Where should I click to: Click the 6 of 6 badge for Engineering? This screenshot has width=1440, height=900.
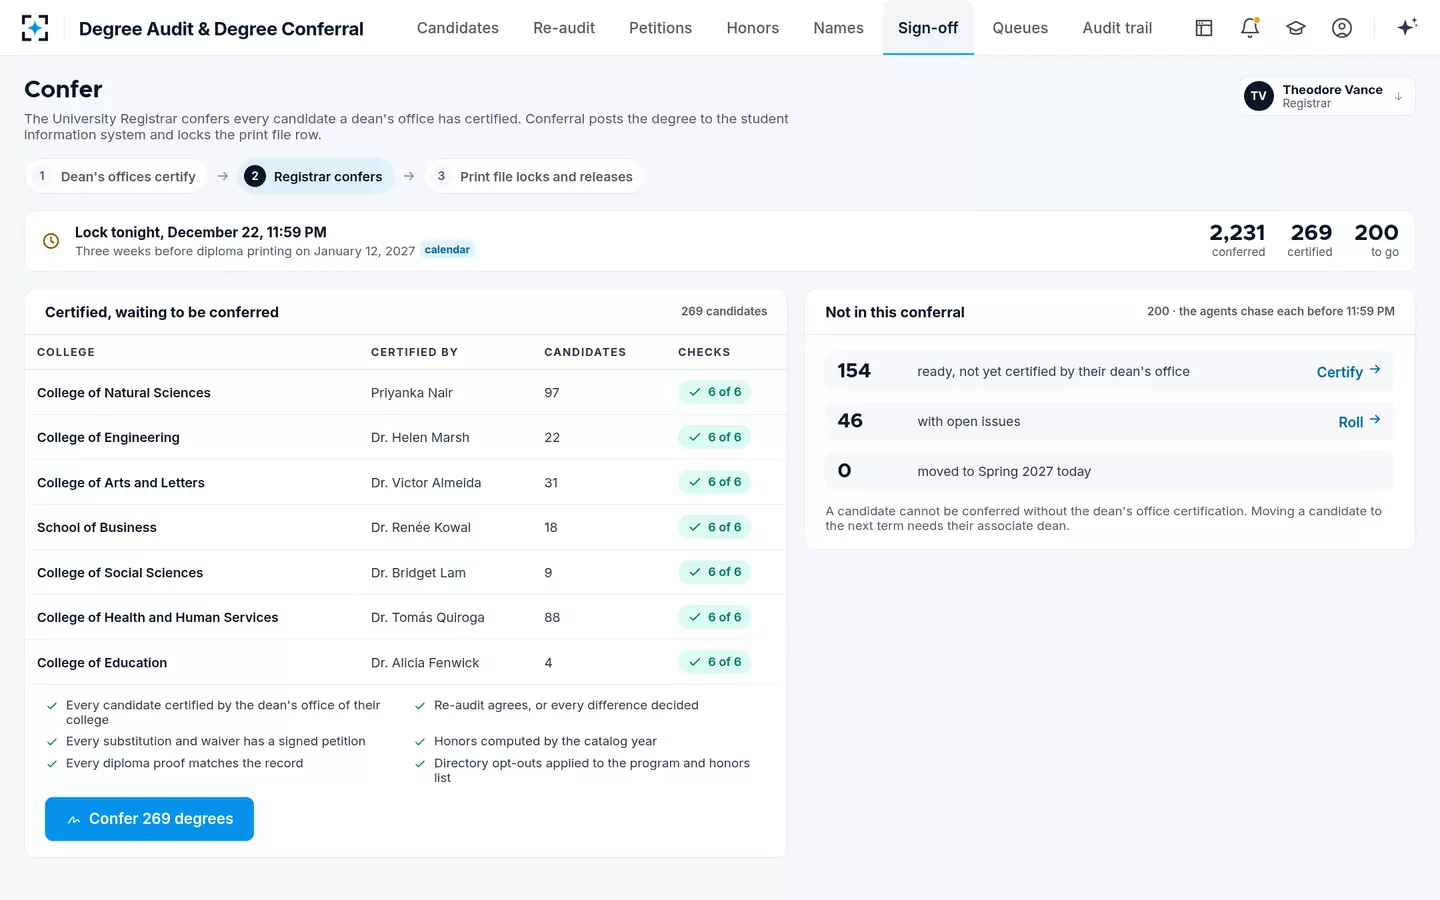pos(714,437)
